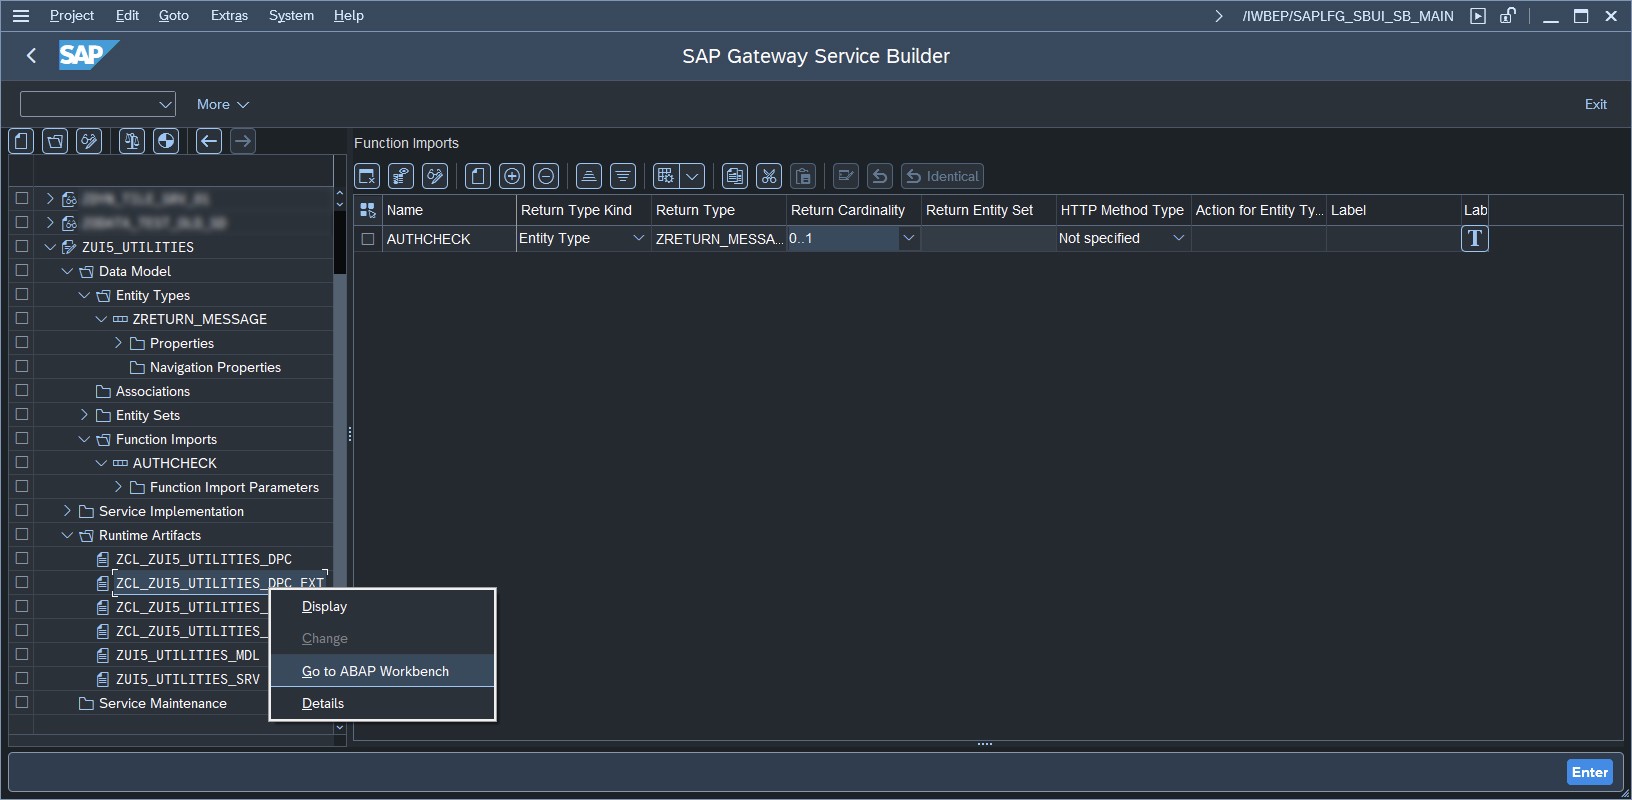This screenshot has height=800, width=1632.
Task: Click the Exit button
Action: pos(1595,104)
